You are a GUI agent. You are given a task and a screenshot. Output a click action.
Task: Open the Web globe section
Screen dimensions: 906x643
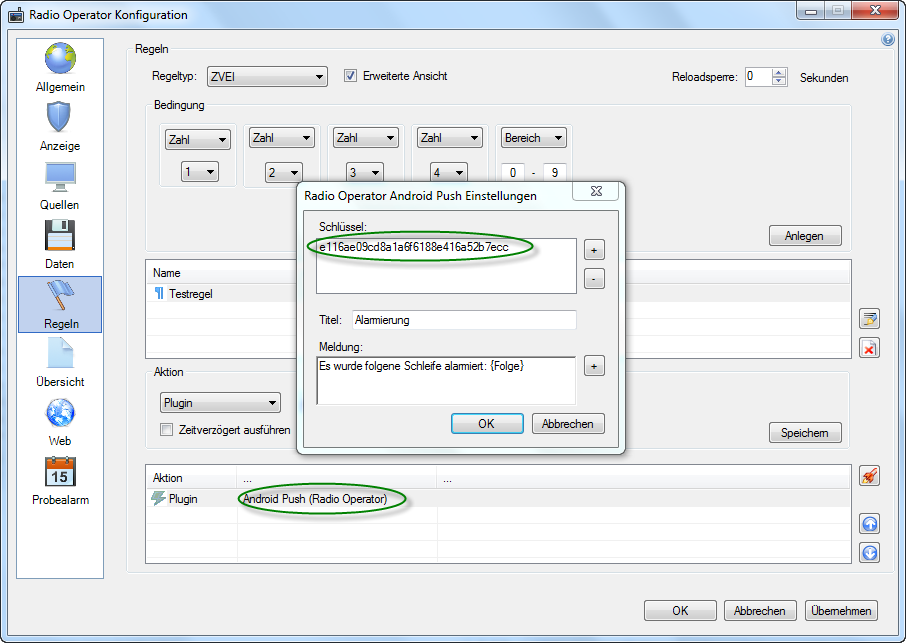point(60,422)
